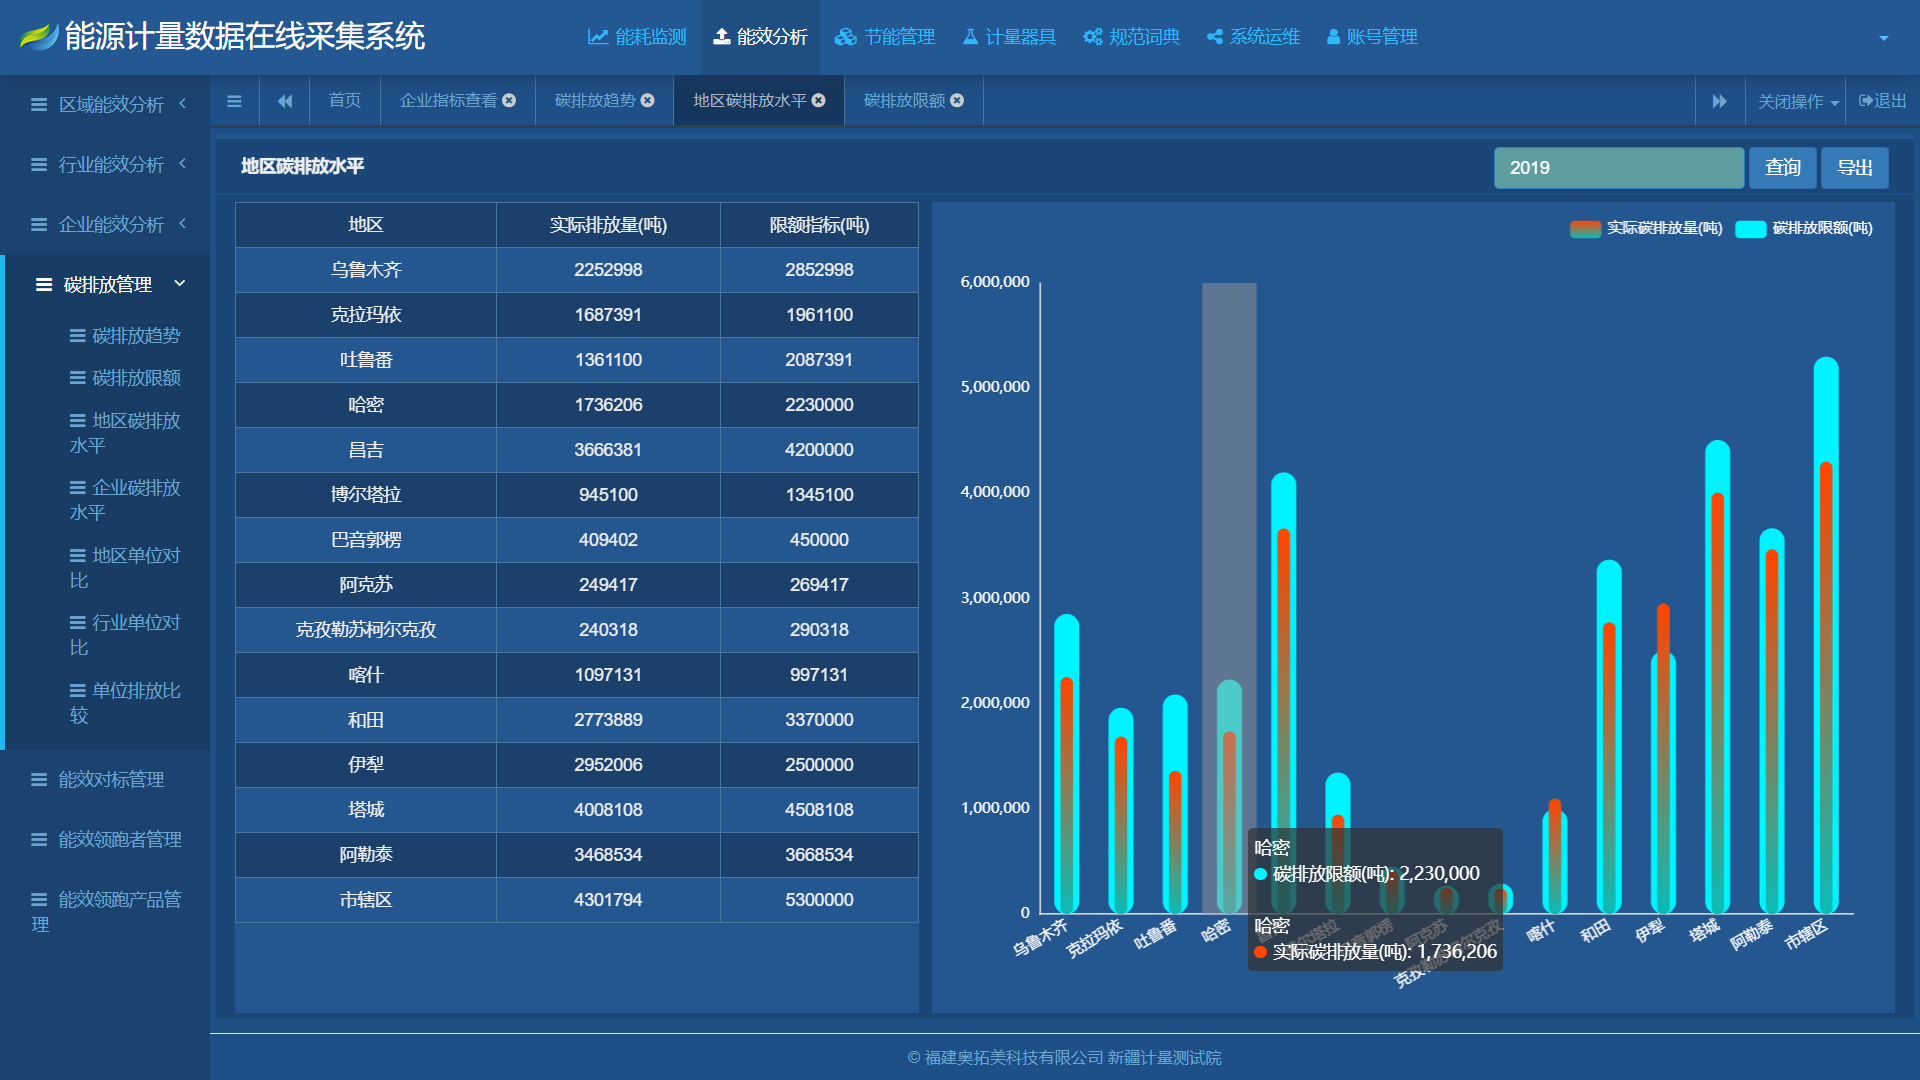
Task: Click the 导出 button
Action: (x=1854, y=168)
